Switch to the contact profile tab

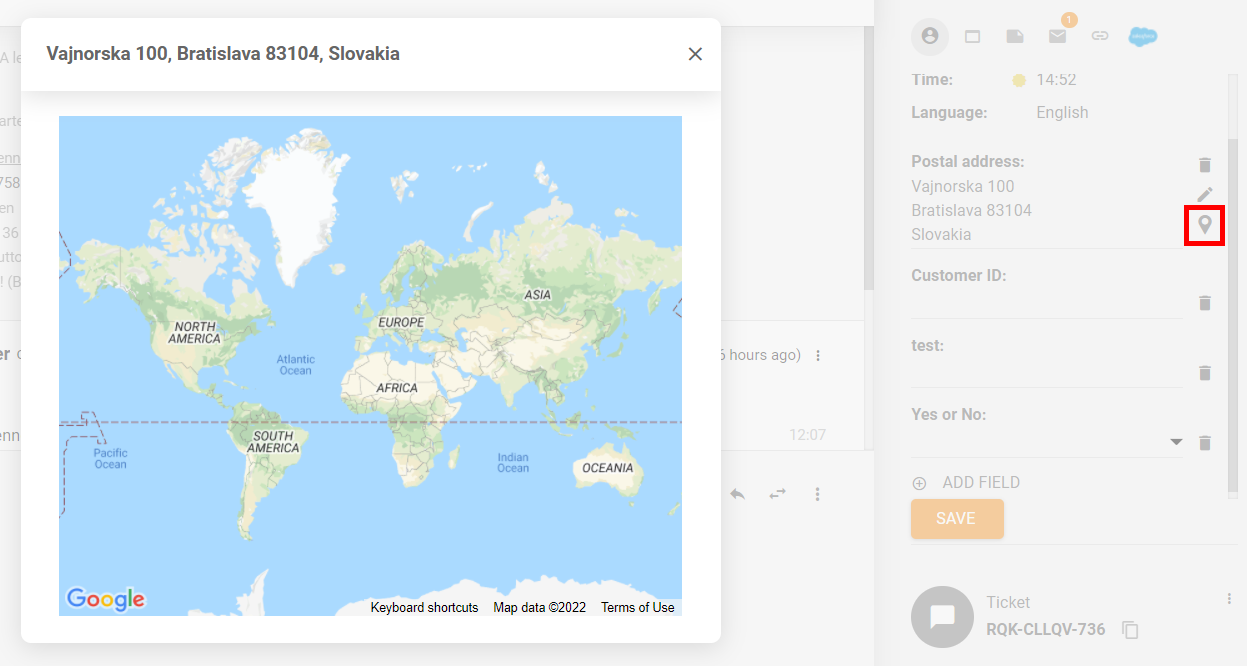(x=930, y=36)
